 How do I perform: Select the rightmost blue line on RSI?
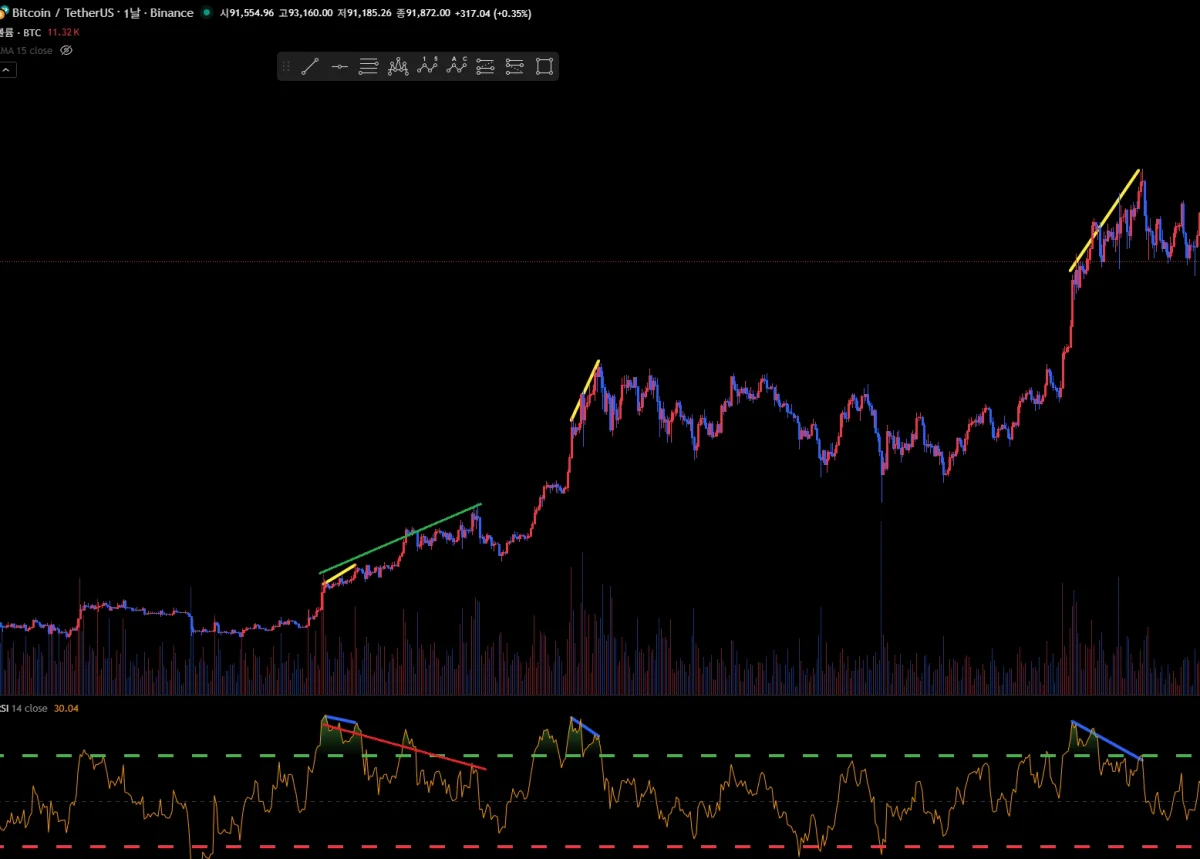1107,741
